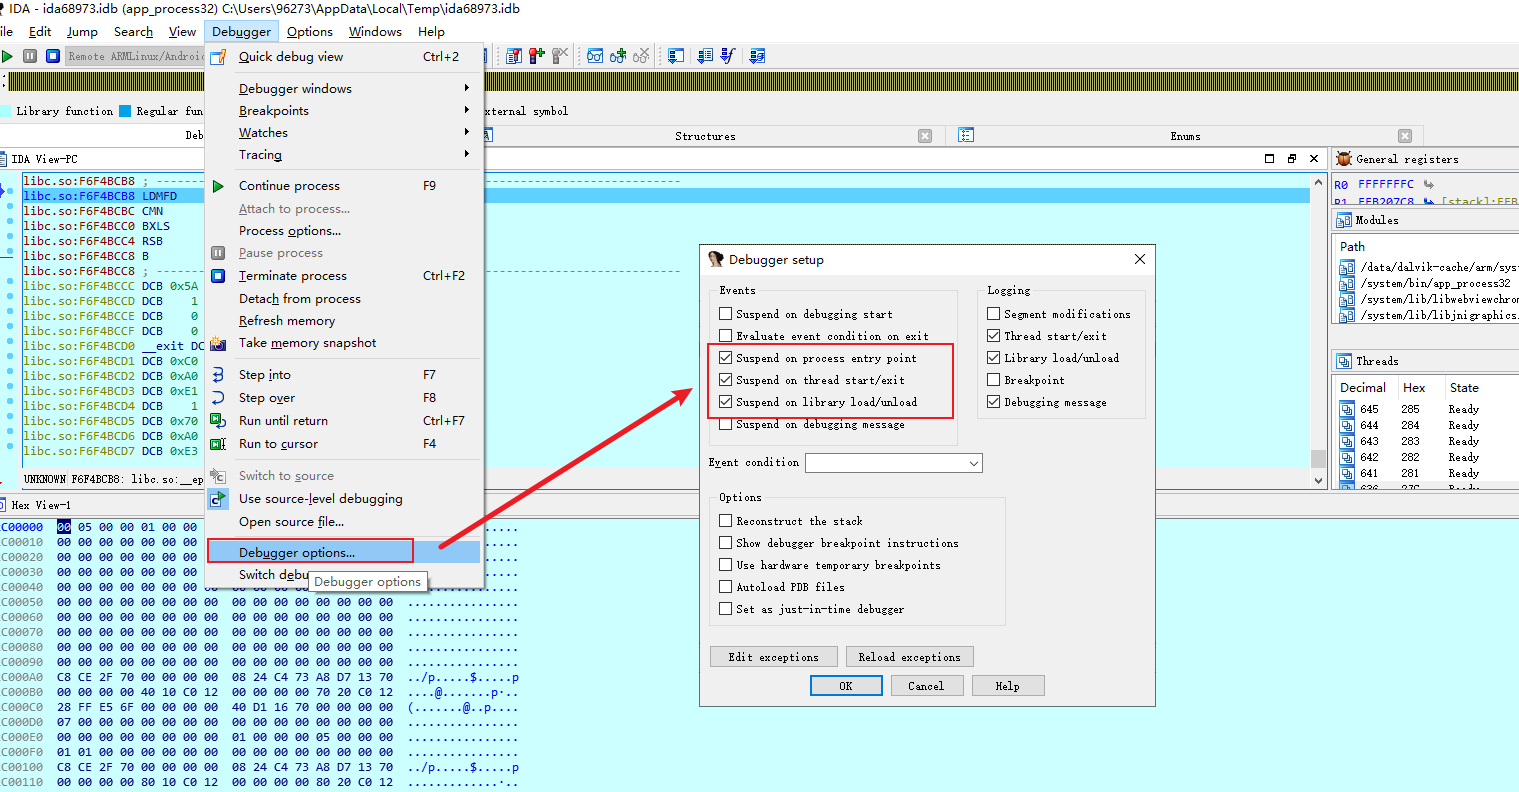Click the Edit exceptions button
Viewport: 1519px width, 792px height.
(x=774, y=657)
